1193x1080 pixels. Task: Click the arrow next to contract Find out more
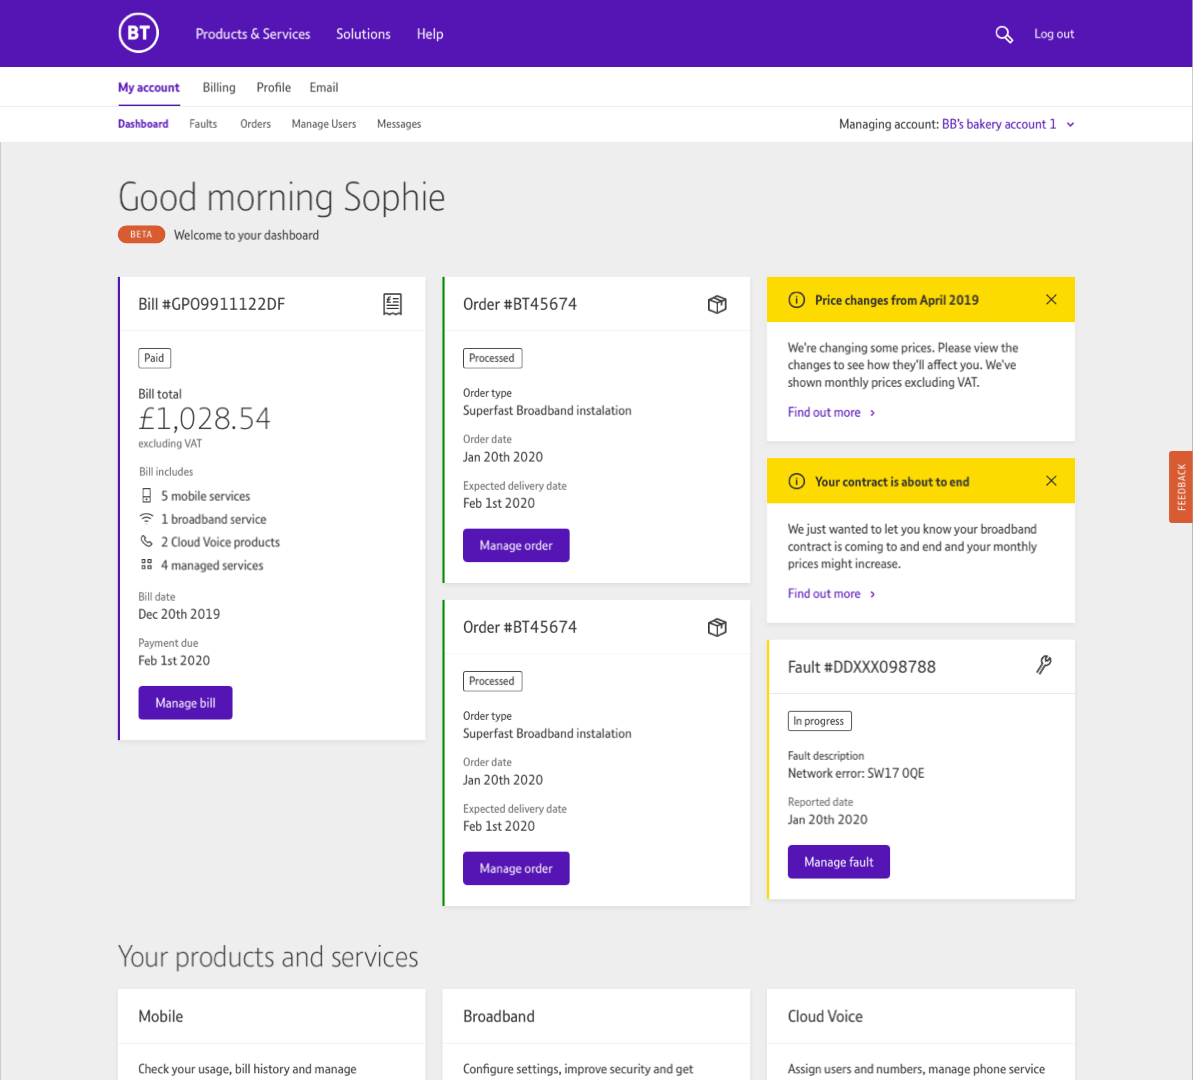click(x=873, y=594)
